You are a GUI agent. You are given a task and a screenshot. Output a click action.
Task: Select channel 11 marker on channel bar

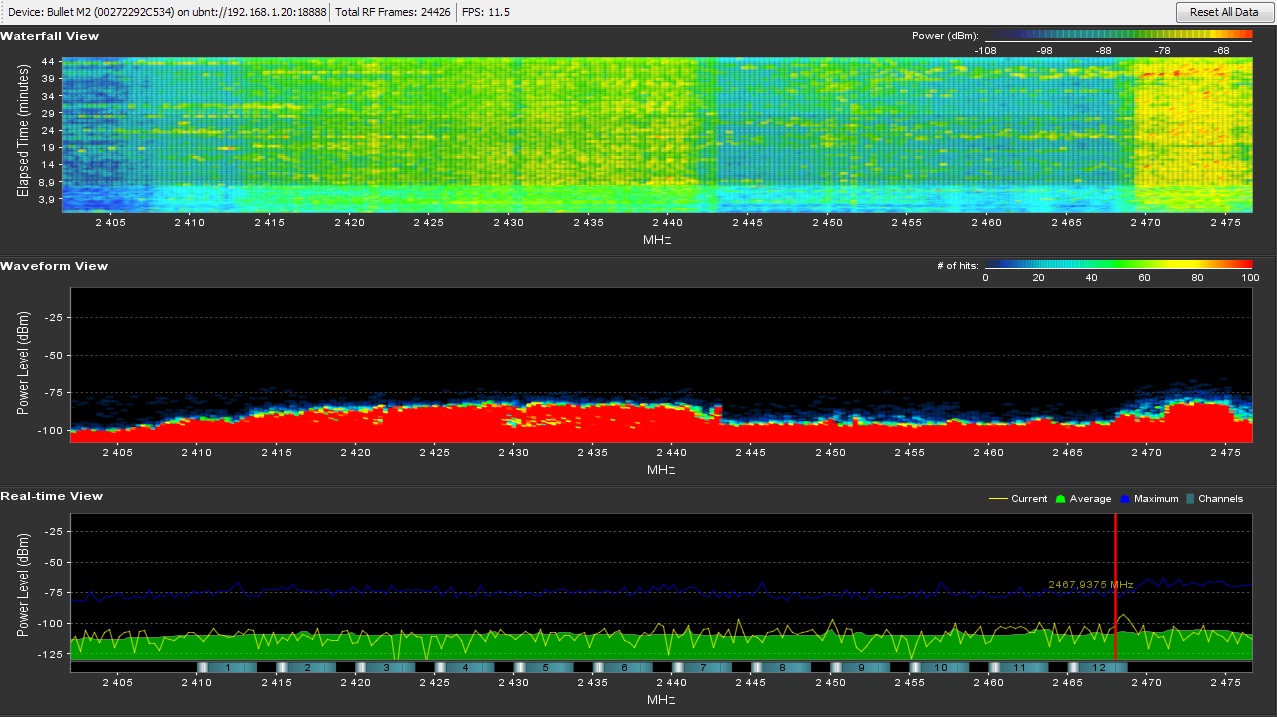(1019, 667)
